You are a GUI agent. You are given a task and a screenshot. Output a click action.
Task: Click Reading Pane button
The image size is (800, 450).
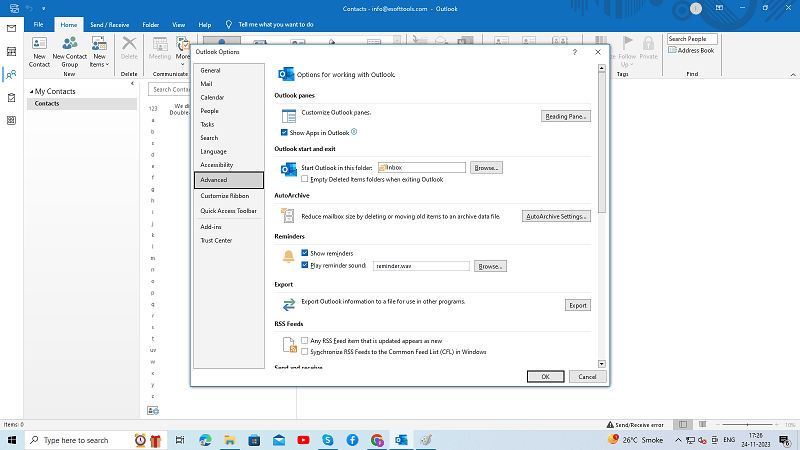pos(566,116)
